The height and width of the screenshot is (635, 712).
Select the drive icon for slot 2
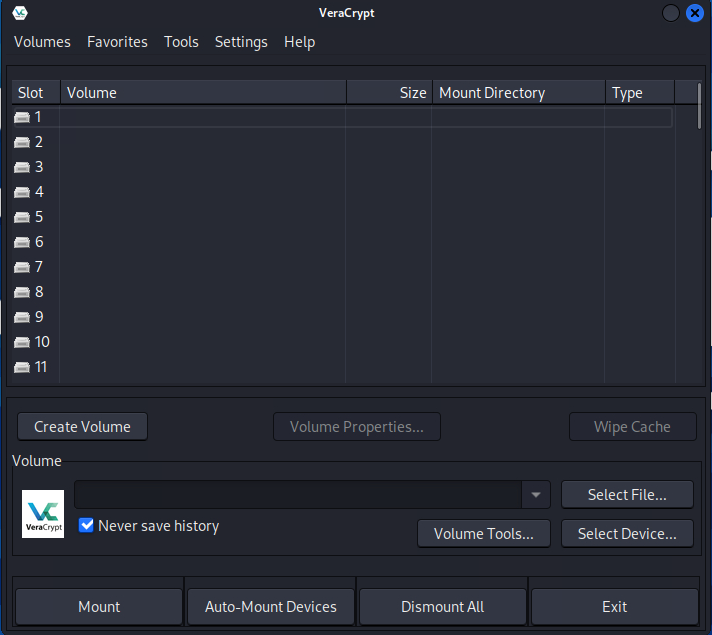pos(22,143)
